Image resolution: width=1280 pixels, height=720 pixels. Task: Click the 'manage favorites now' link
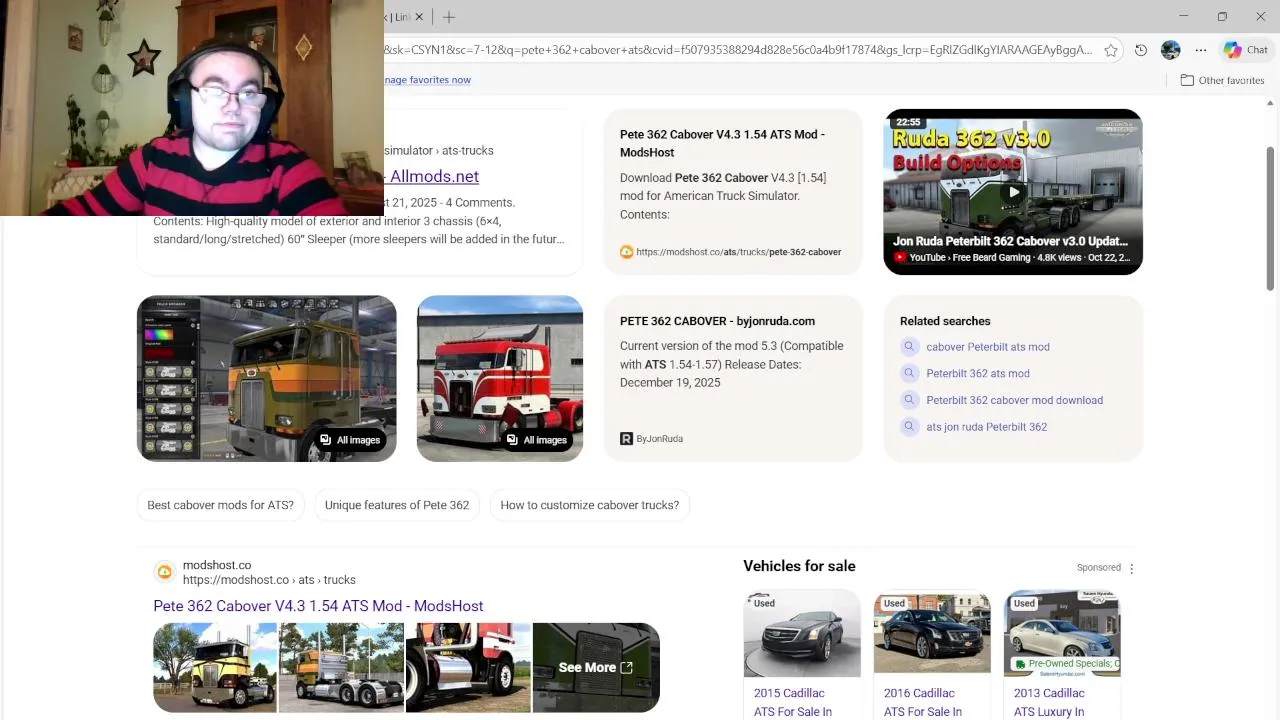tap(427, 80)
